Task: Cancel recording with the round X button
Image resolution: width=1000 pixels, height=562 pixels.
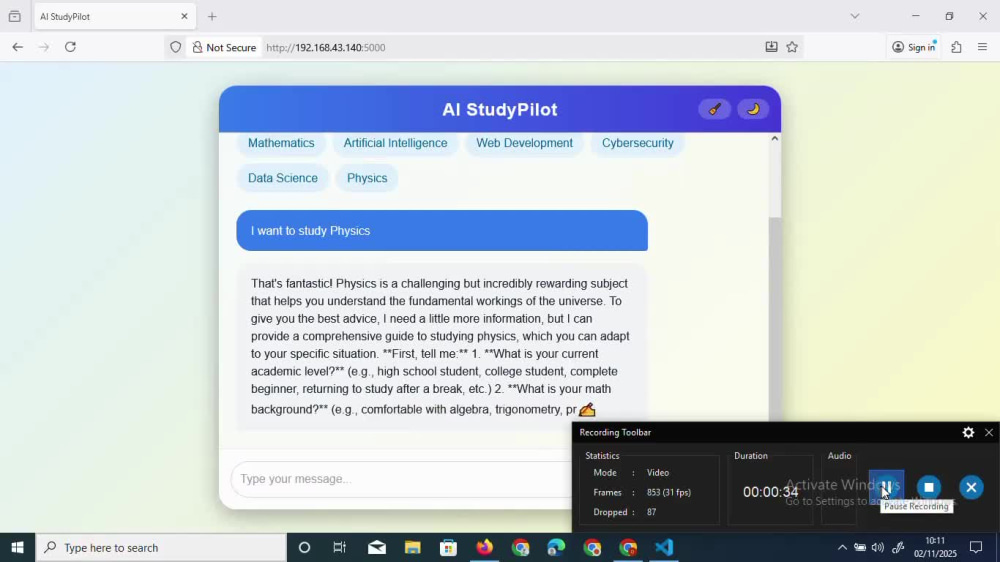Action: 971,487
